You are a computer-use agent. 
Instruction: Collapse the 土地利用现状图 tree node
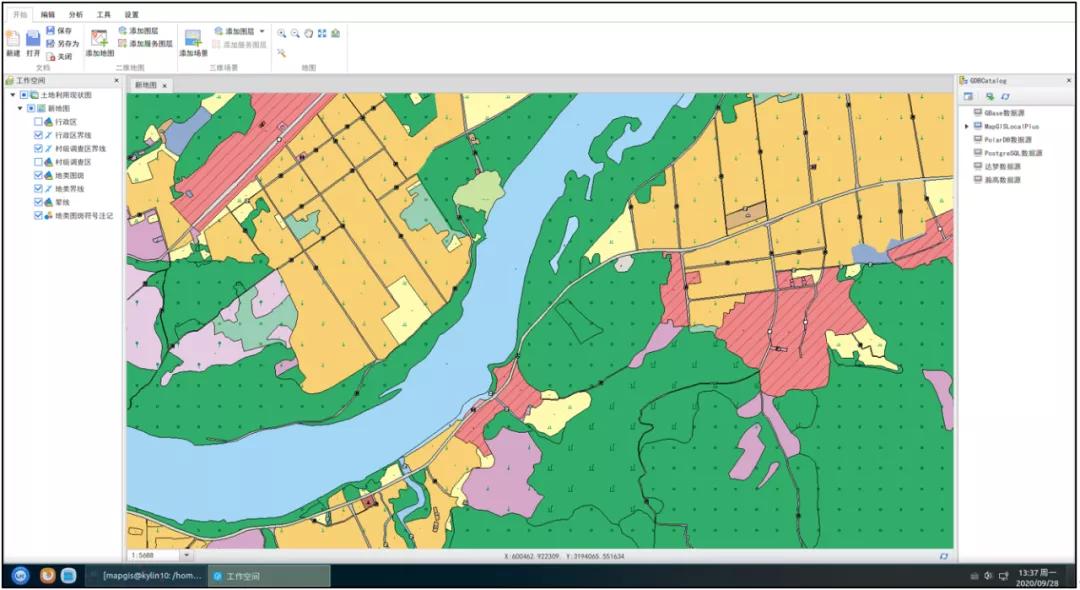pyautogui.click(x=13, y=95)
